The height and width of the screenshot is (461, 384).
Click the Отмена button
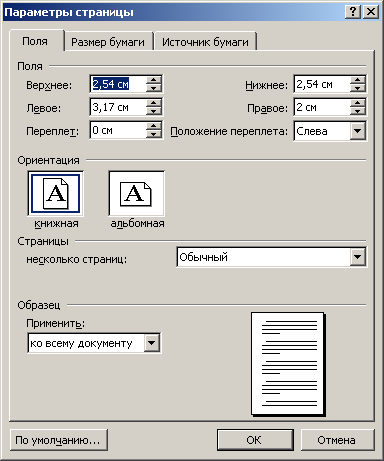(337, 440)
